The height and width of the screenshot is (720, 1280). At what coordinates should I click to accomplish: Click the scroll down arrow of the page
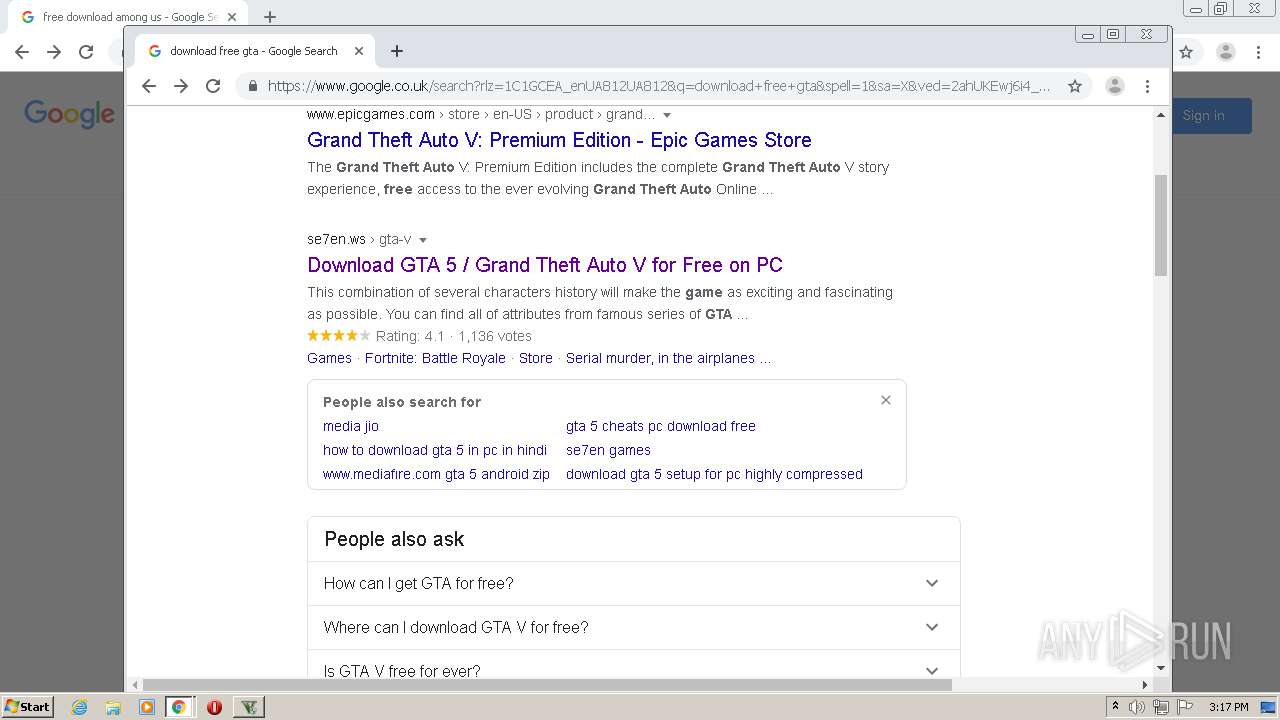[x=1161, y=668]
